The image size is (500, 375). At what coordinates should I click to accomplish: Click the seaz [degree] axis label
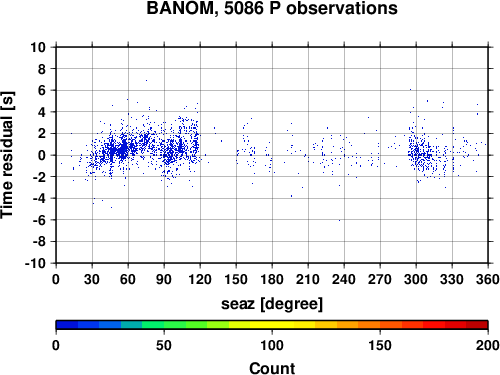(272, 304)
